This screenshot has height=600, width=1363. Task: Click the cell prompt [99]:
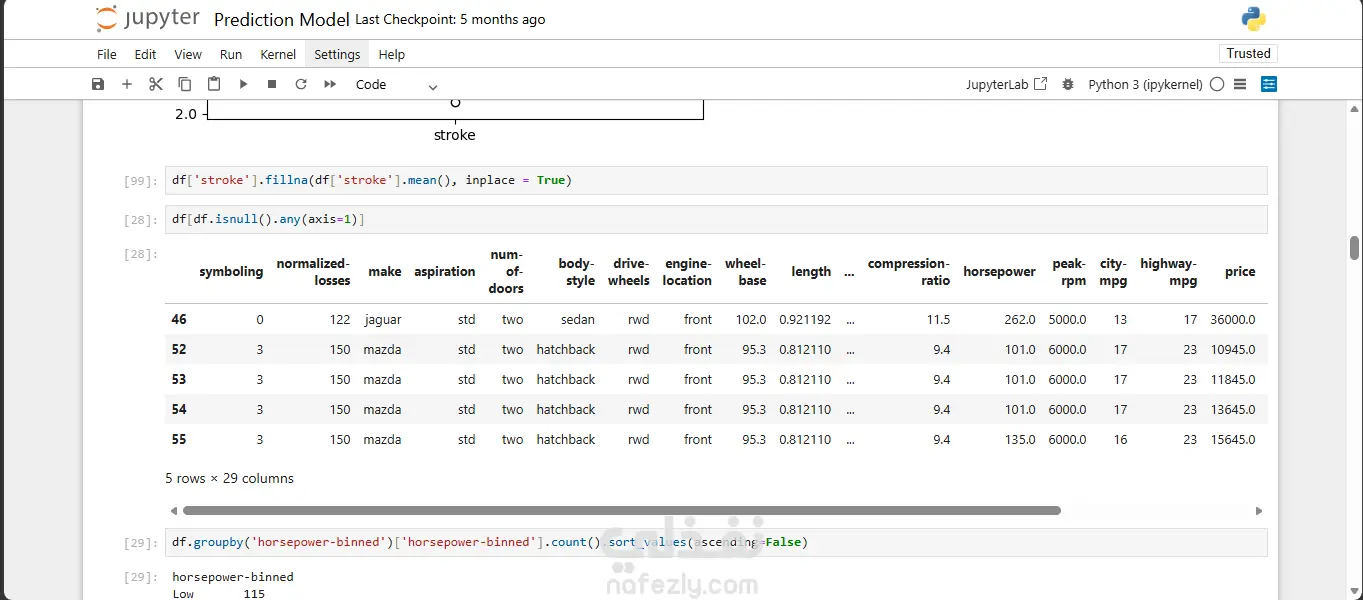(140, 181)
